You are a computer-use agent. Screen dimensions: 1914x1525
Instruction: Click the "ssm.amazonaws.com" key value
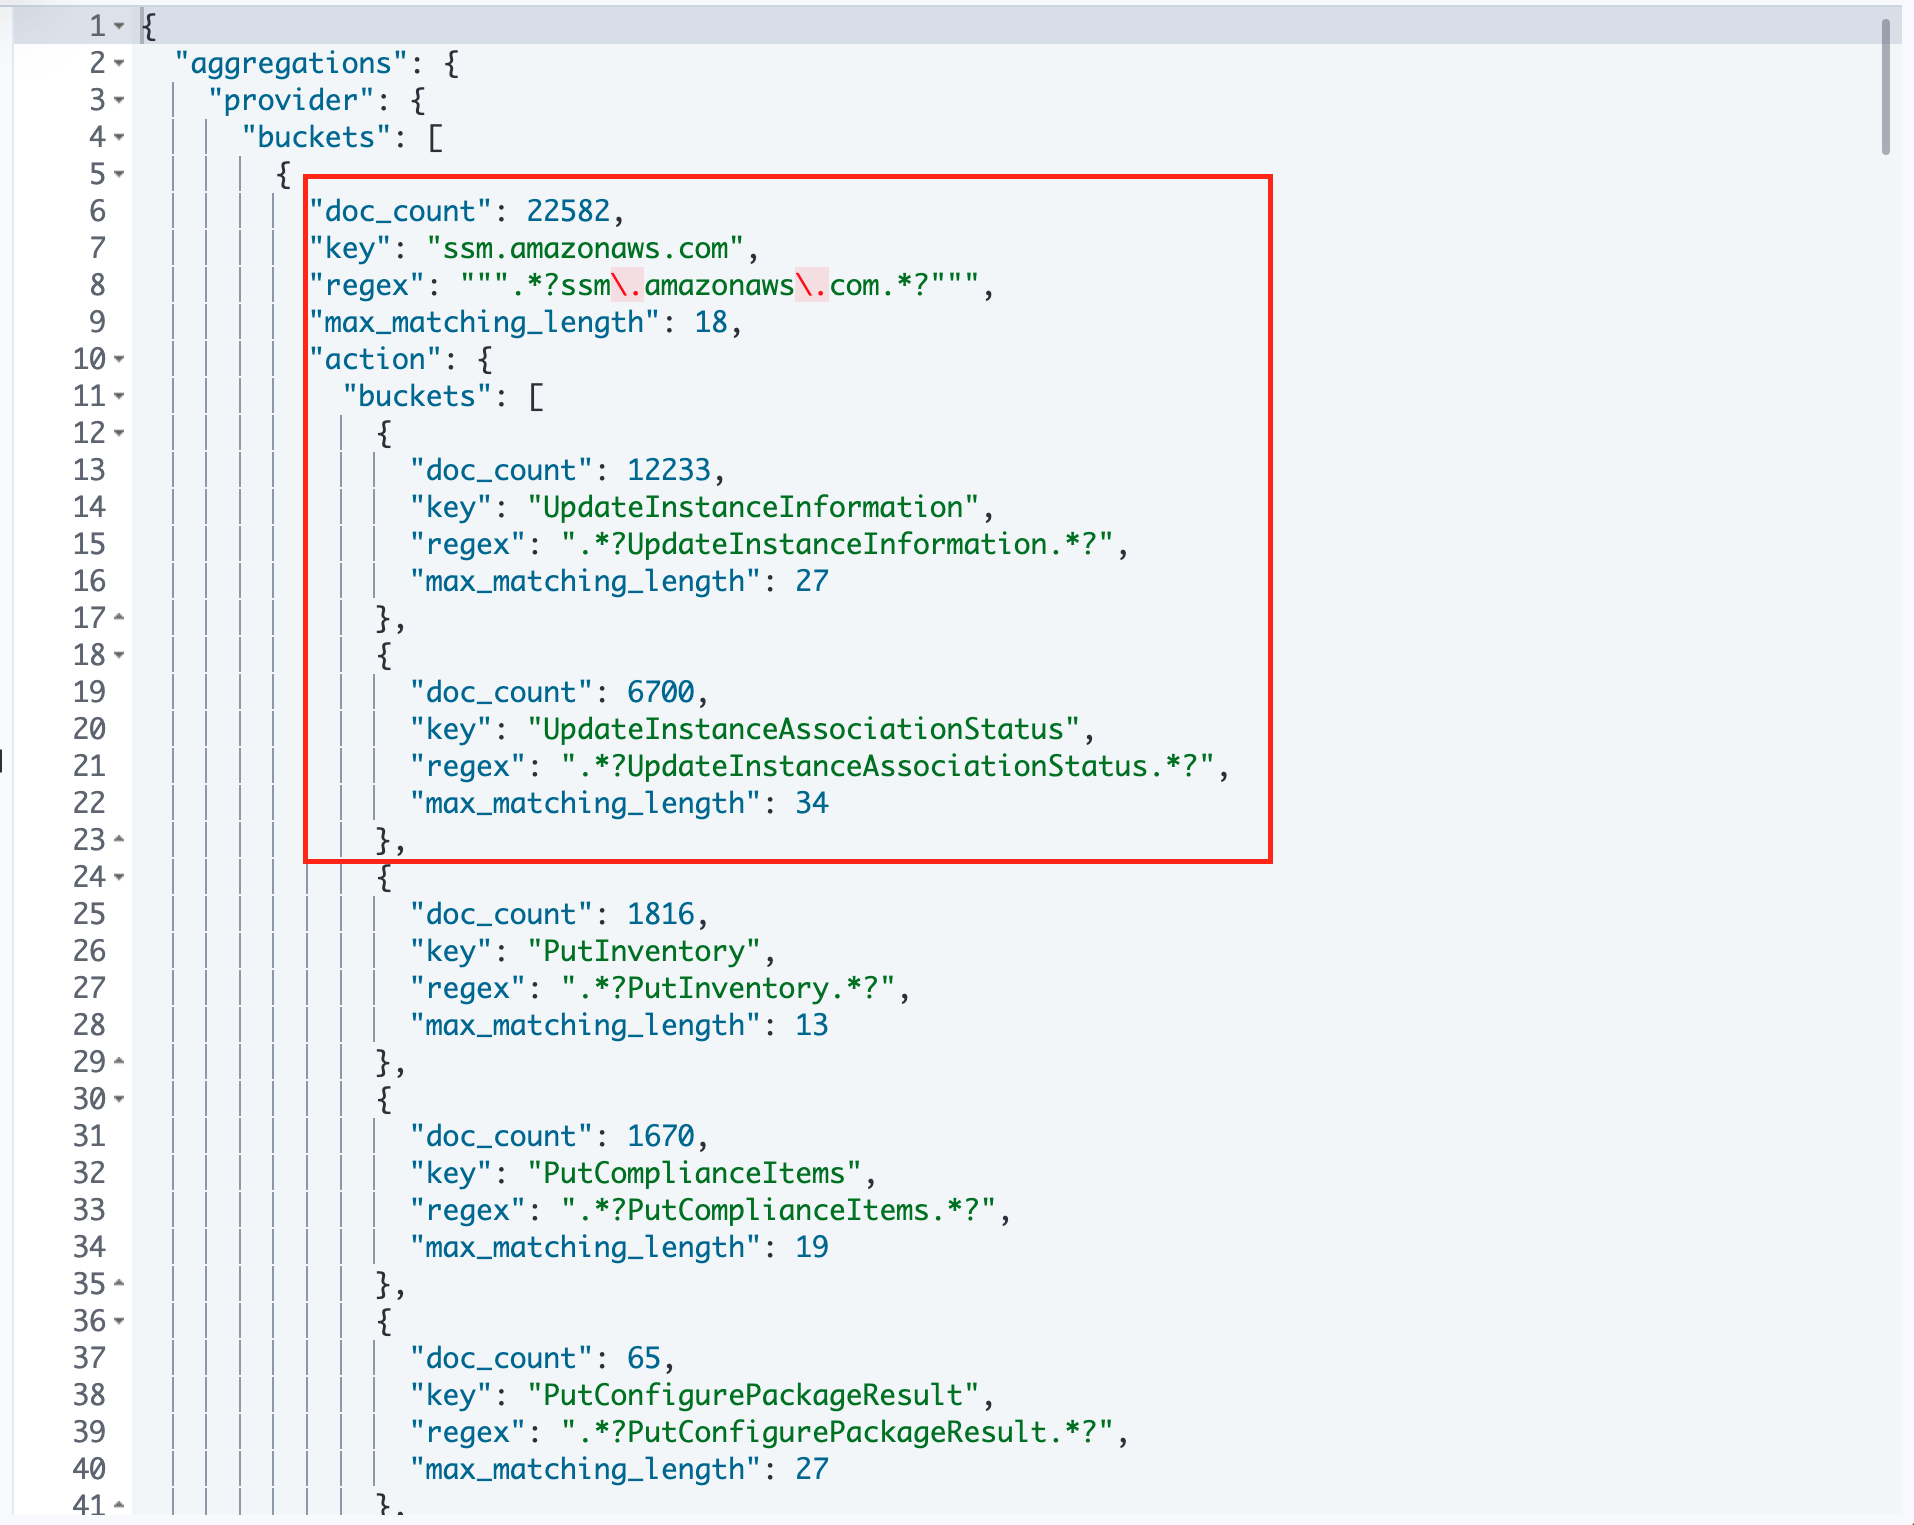click(585, 248)
